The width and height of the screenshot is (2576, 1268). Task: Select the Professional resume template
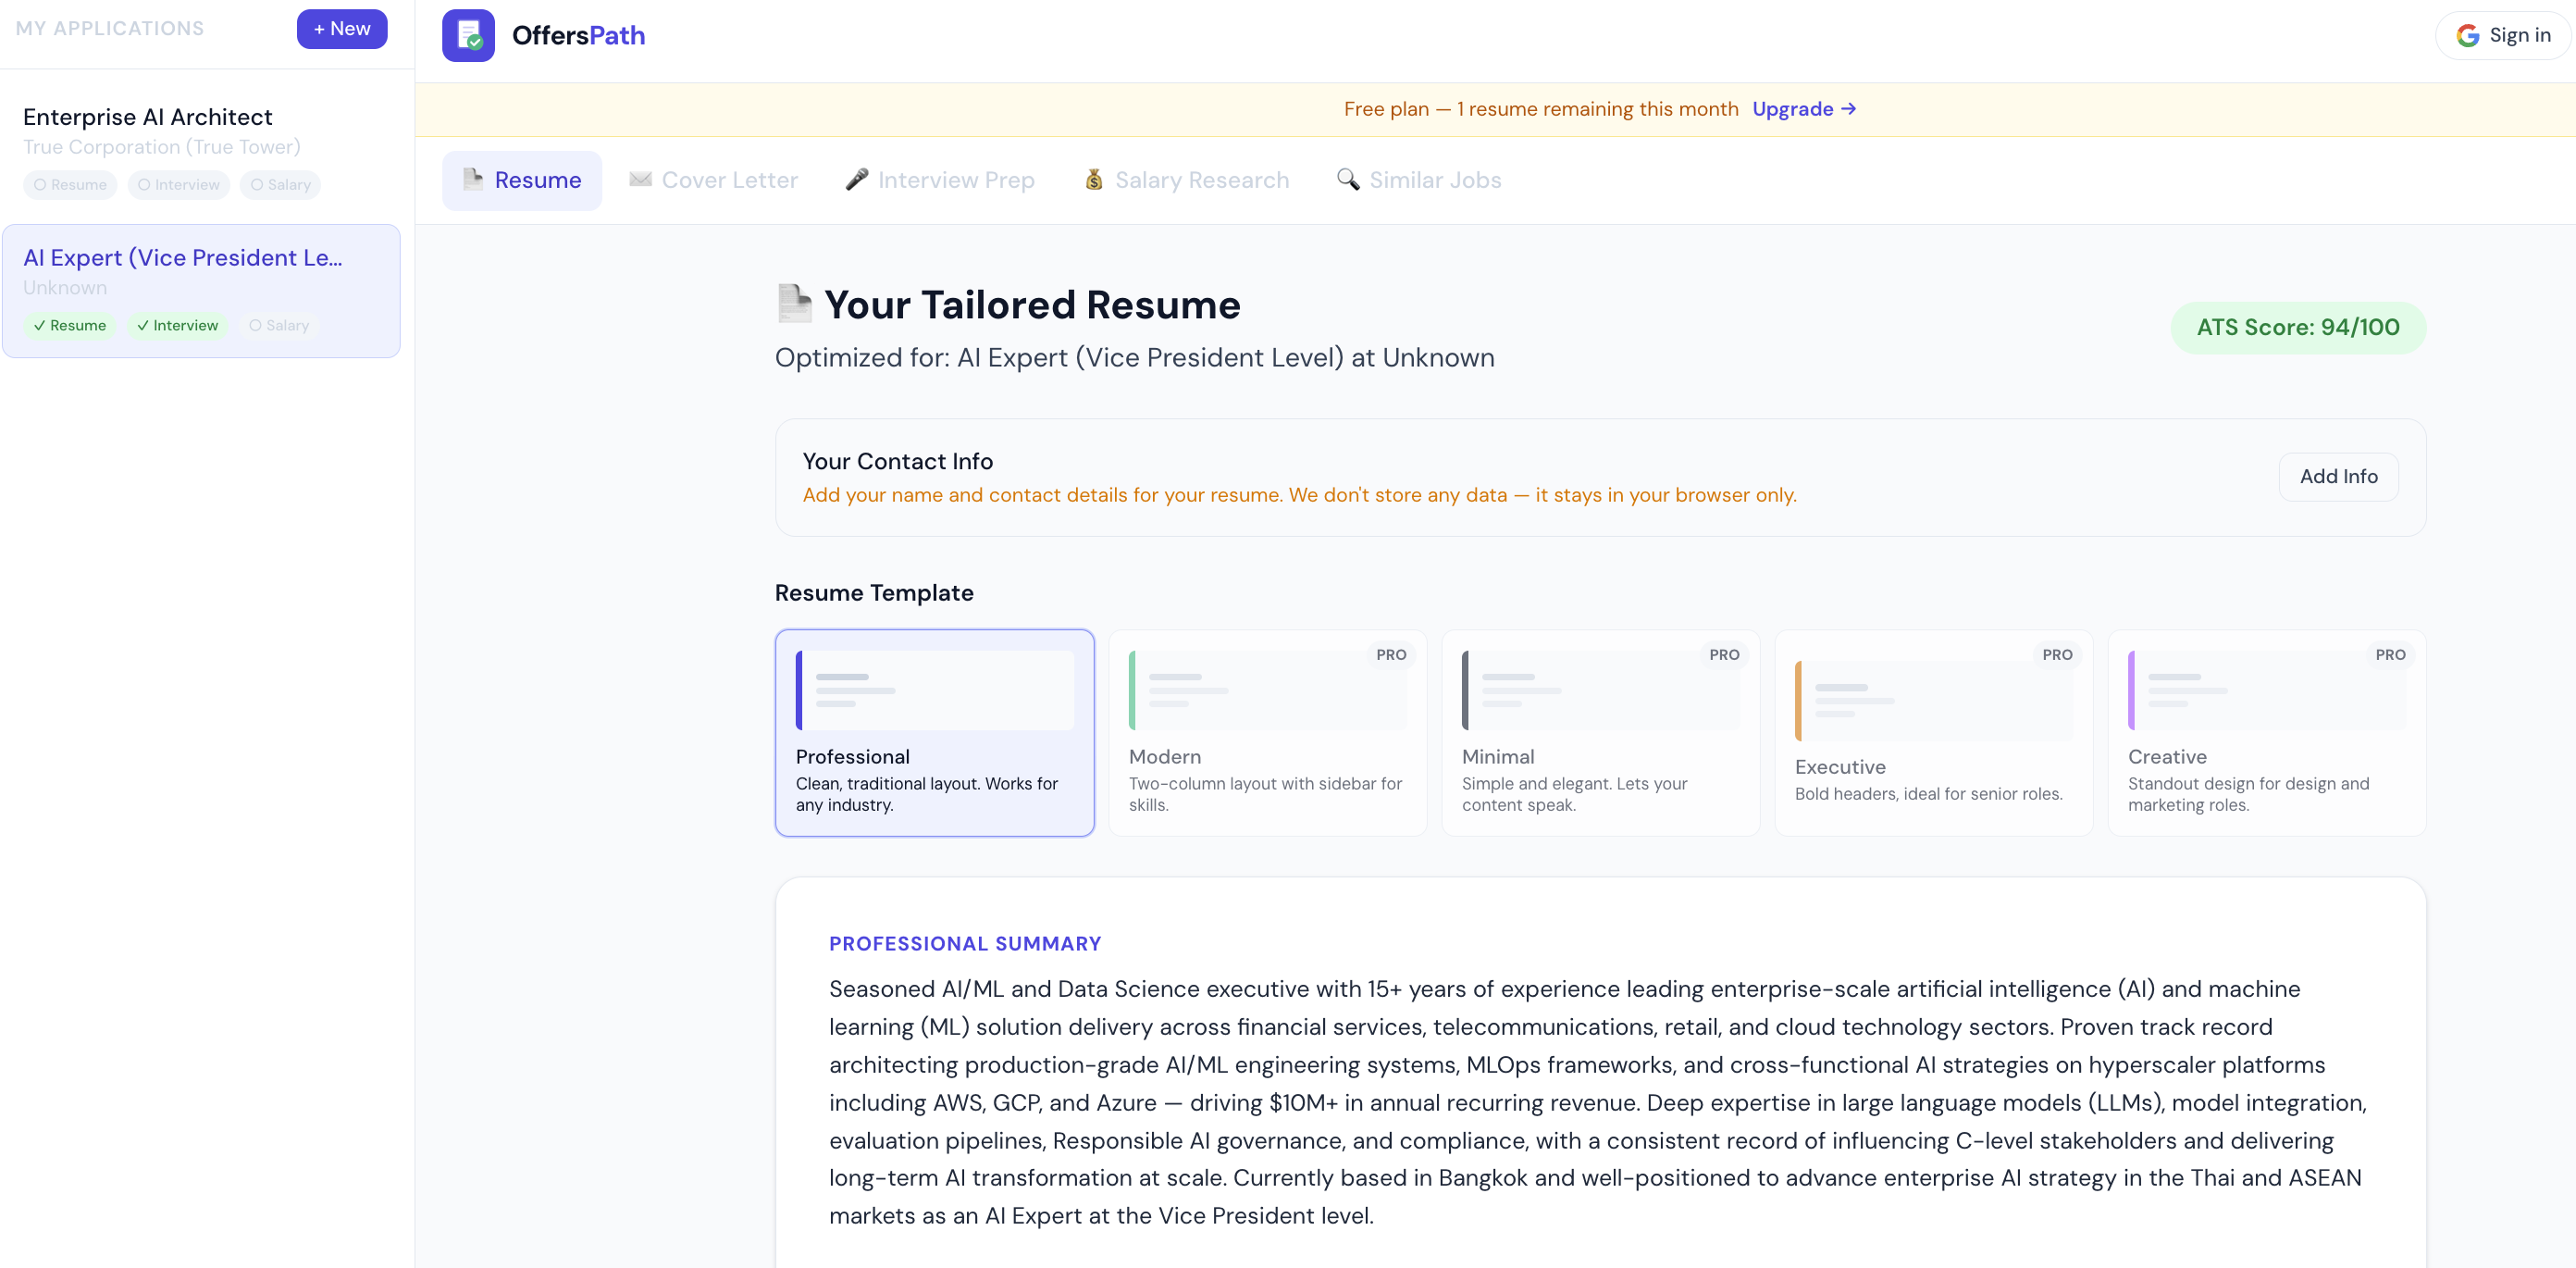934,732
